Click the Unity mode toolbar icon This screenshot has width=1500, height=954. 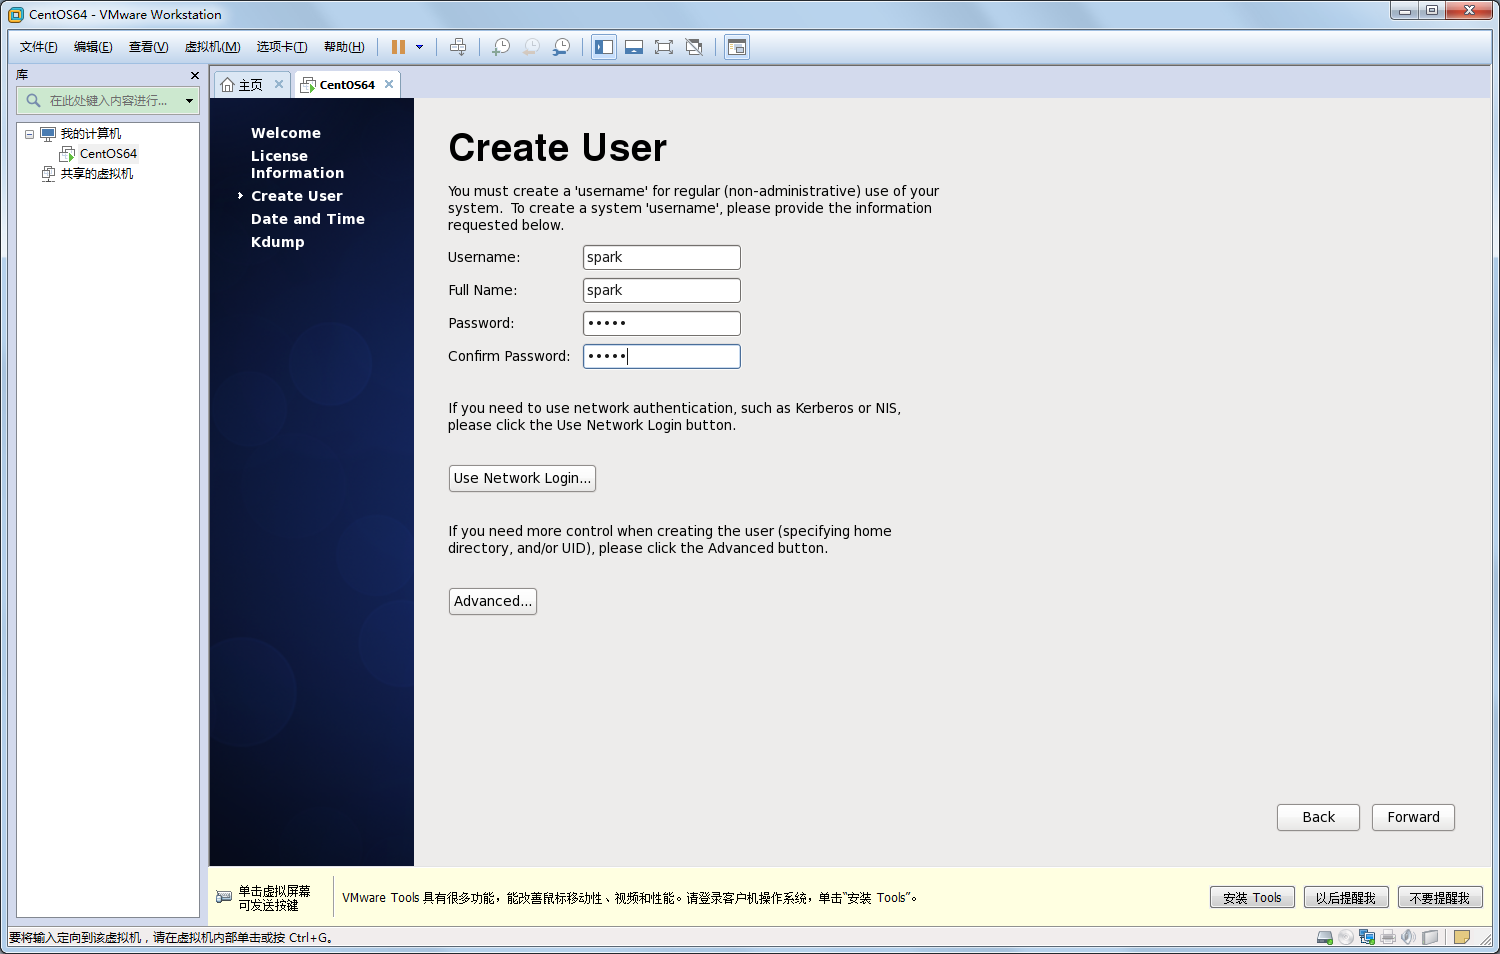pos(694,47)
